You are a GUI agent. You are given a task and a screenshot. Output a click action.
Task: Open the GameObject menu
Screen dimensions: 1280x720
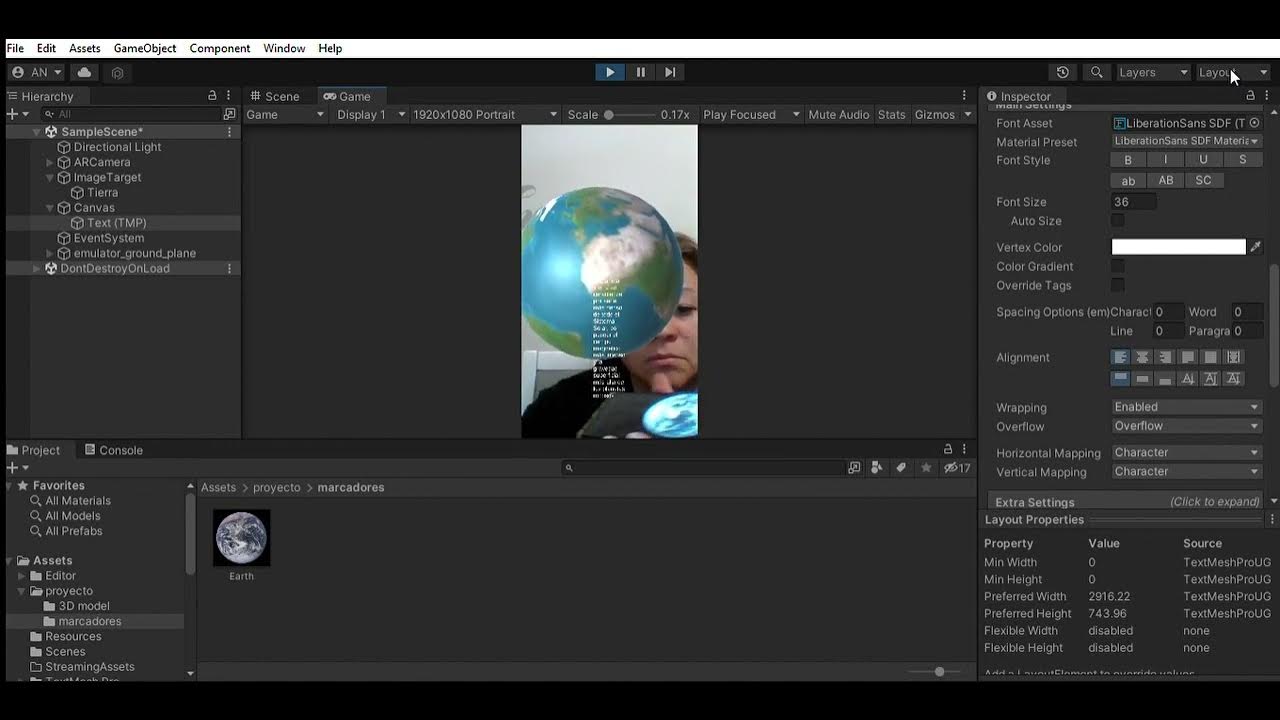pos(145,48)
